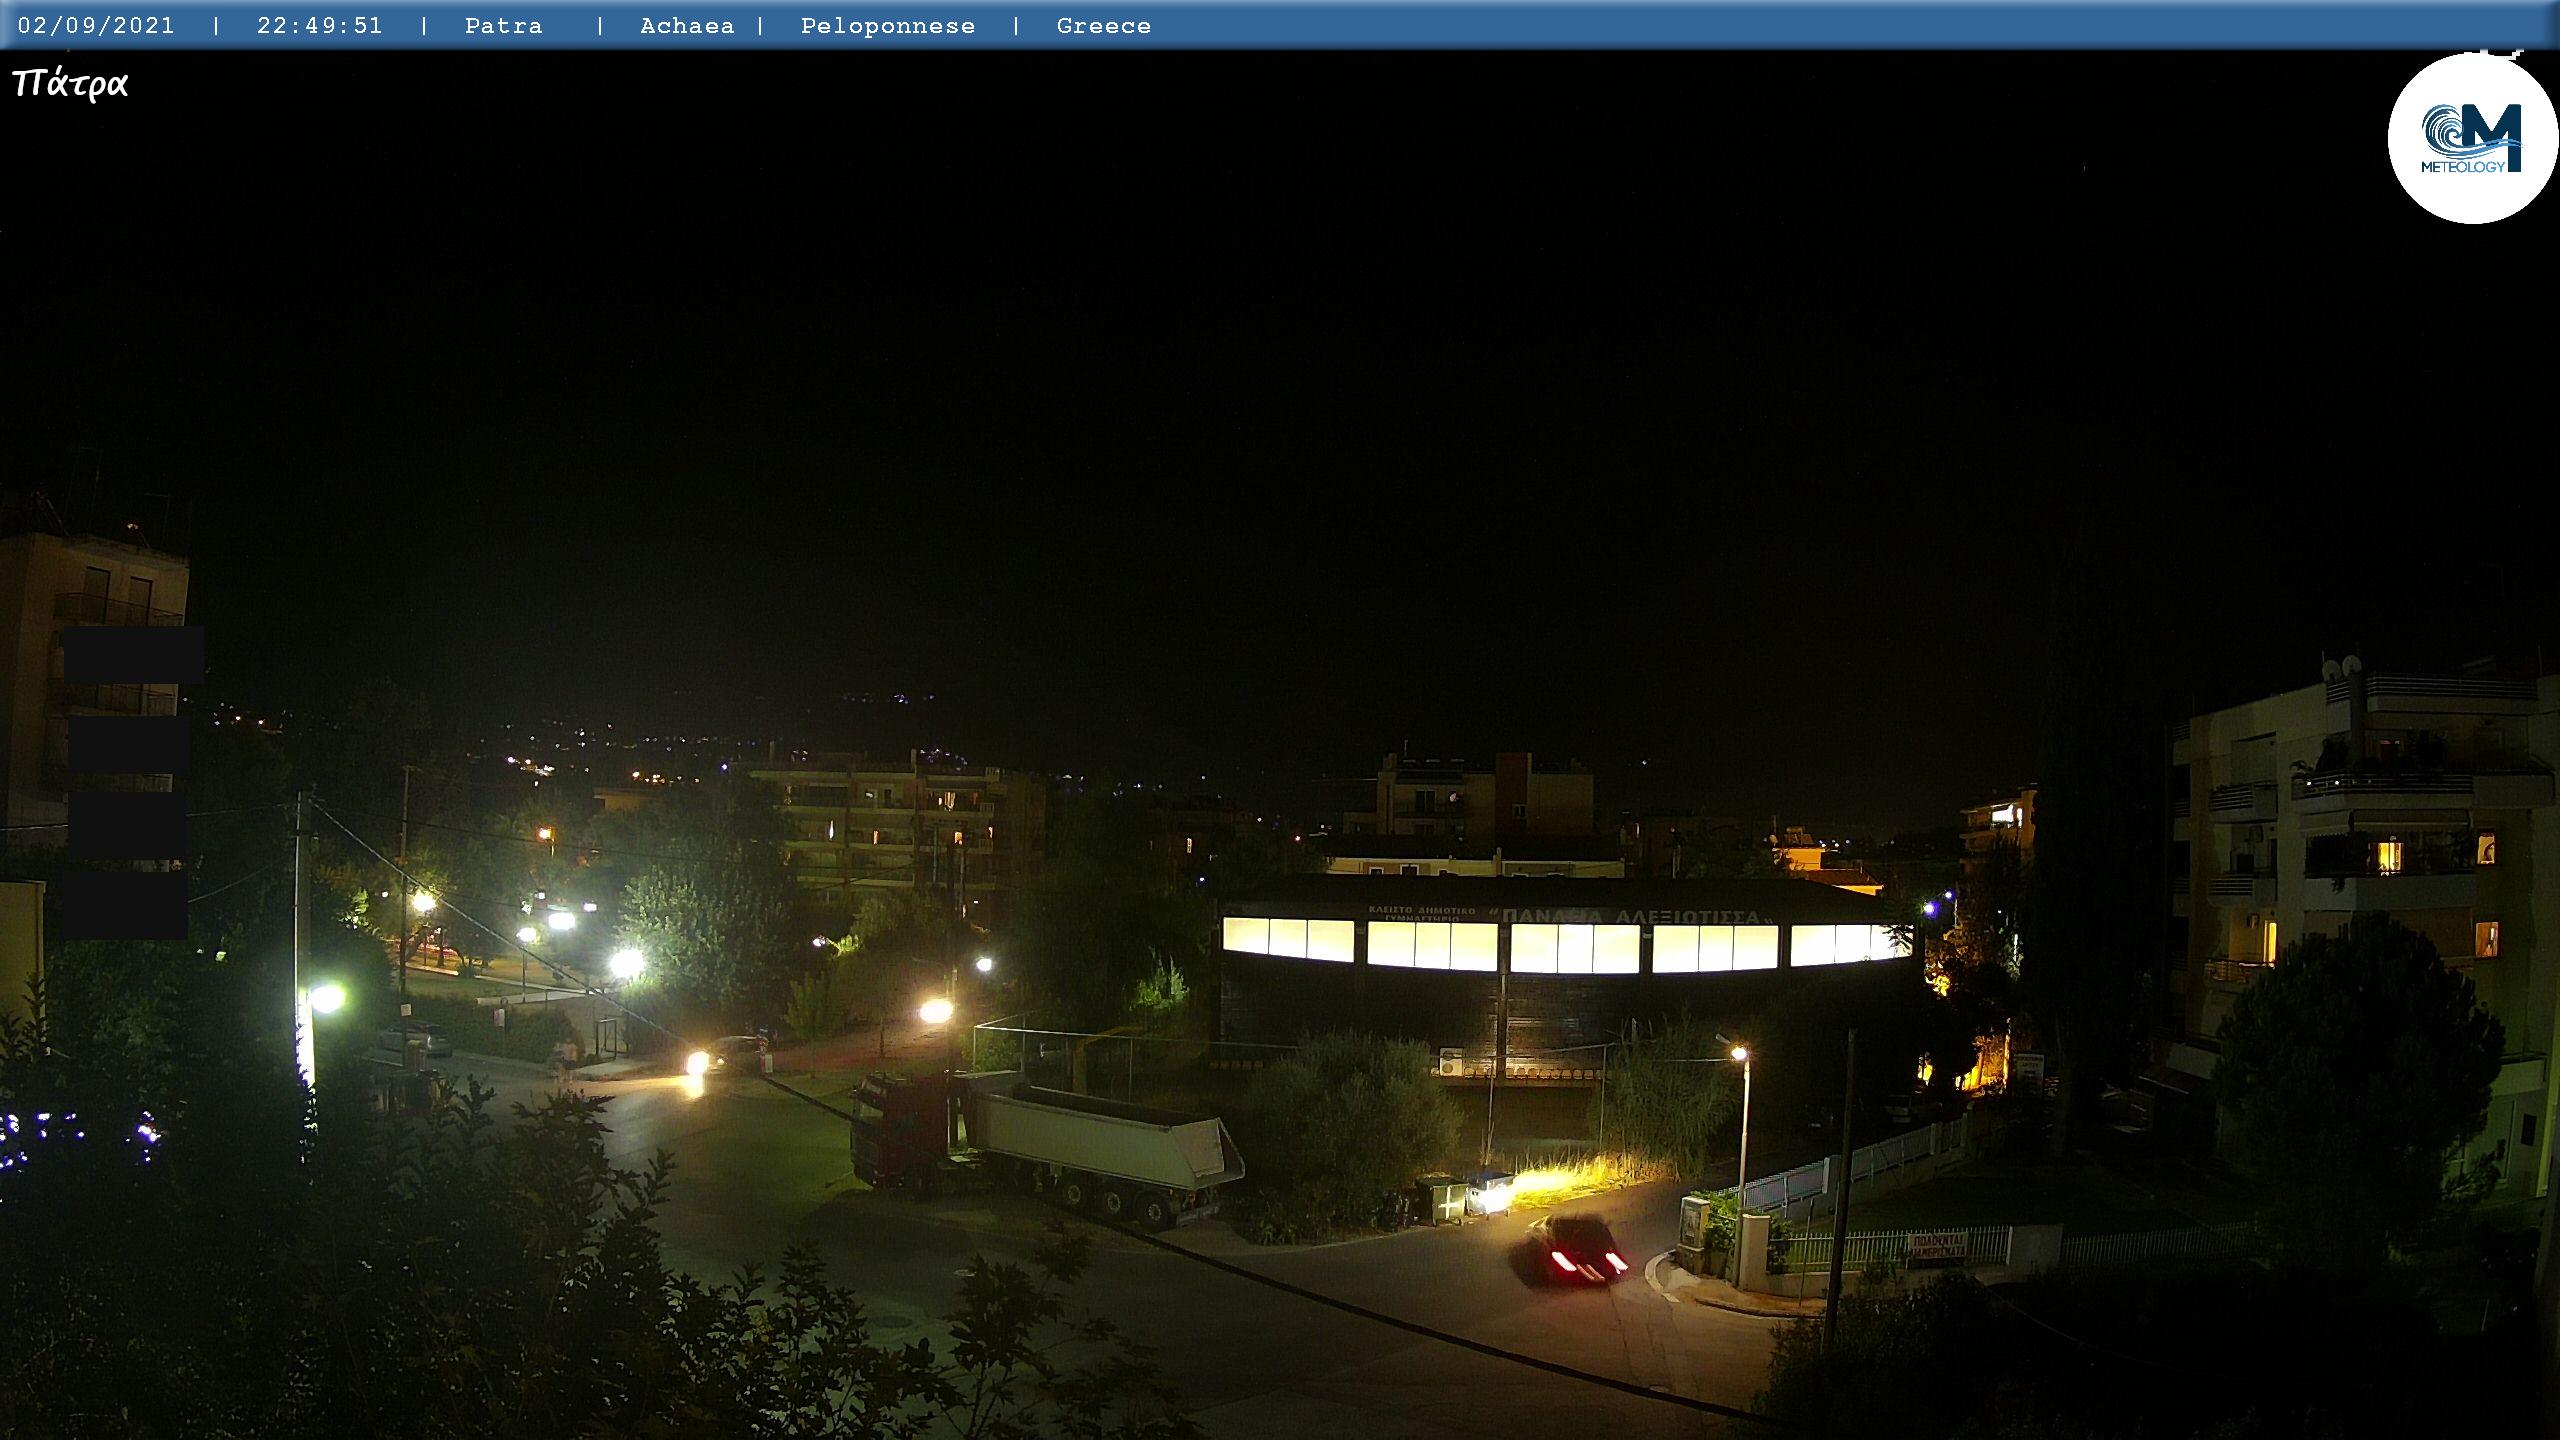The image size is (2560, 1440).
Task: Click the white Πάτρα caption text
Action: (x=70, y=84)
